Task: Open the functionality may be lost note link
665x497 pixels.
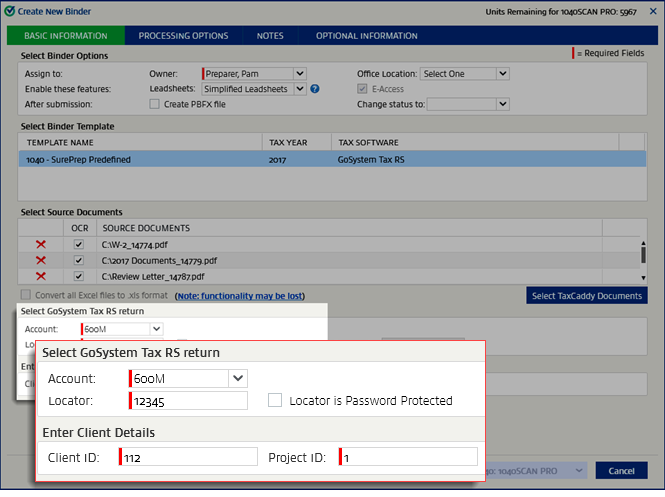Action: [x=240, y=296]
